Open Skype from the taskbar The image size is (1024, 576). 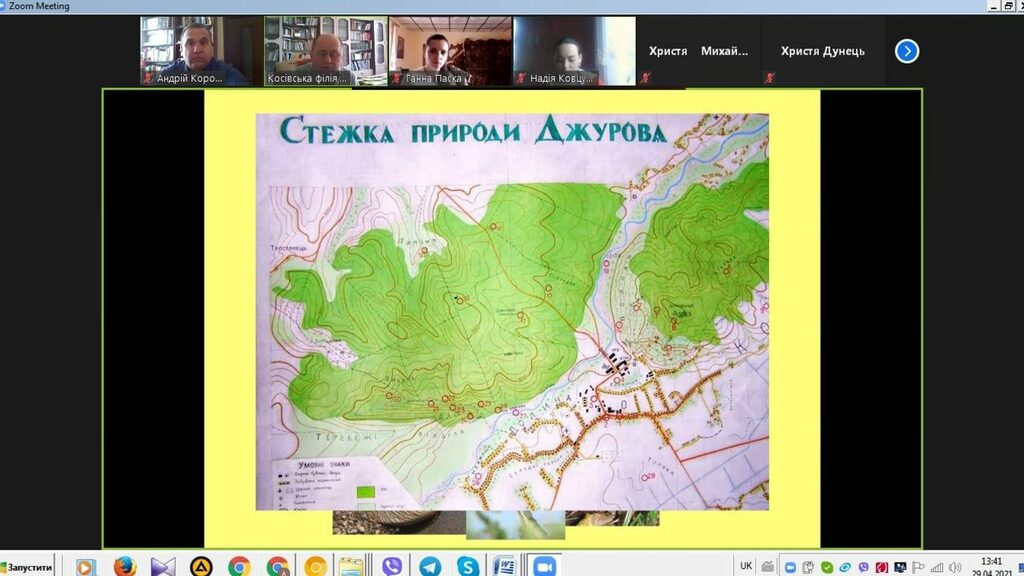[467, 567]
